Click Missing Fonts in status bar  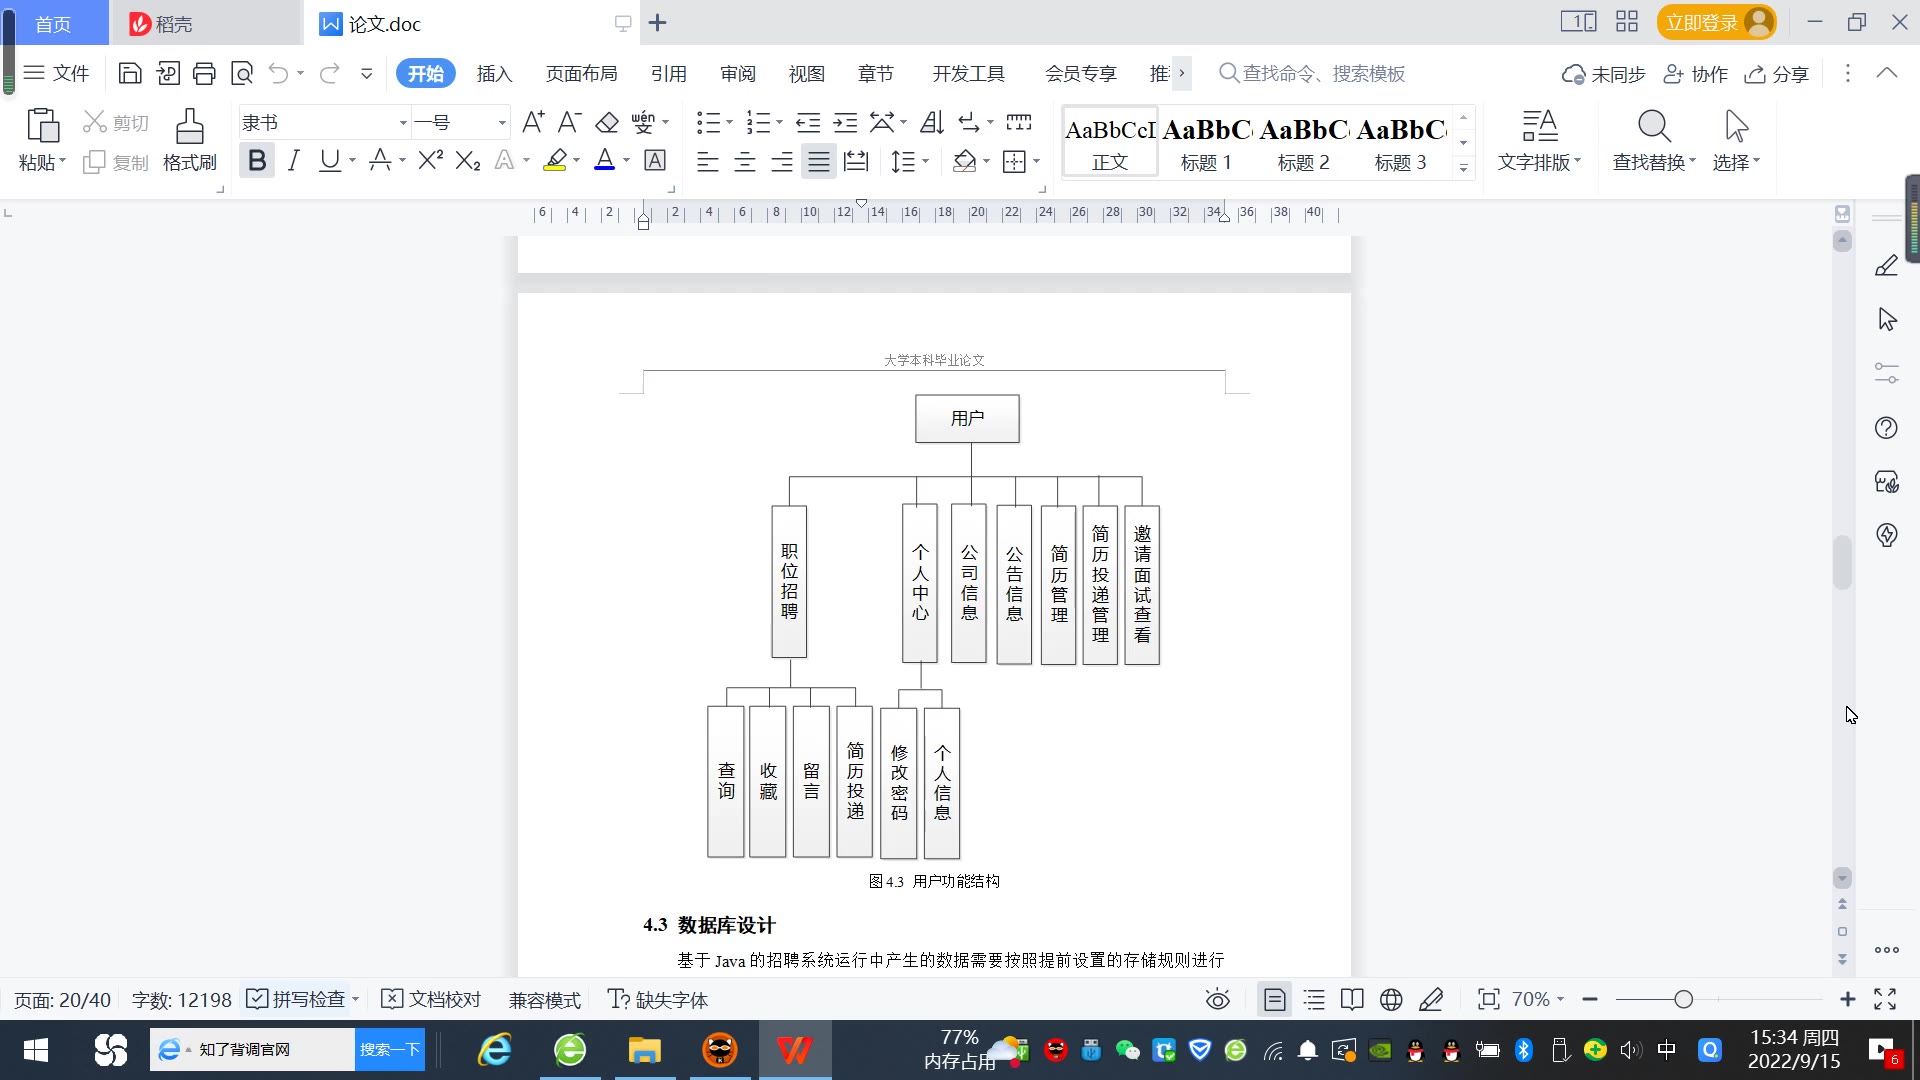click(658, 999)
